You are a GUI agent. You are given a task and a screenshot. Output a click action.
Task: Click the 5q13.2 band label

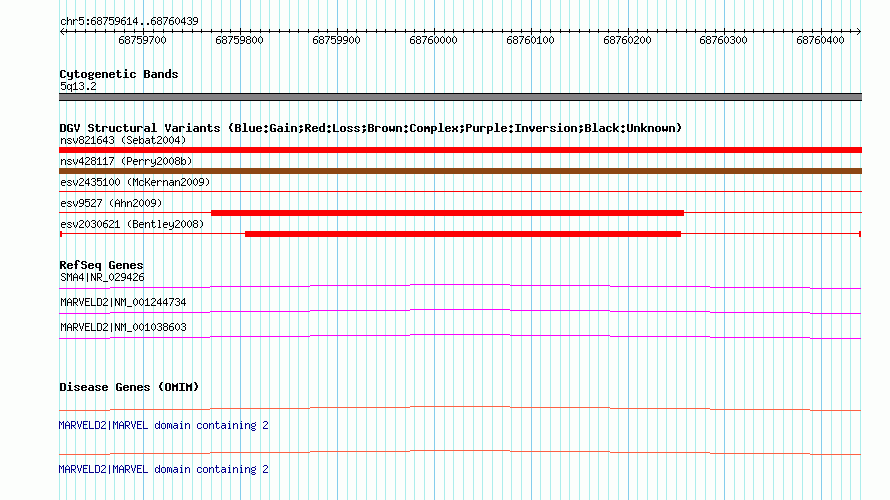tap(78, 86)
